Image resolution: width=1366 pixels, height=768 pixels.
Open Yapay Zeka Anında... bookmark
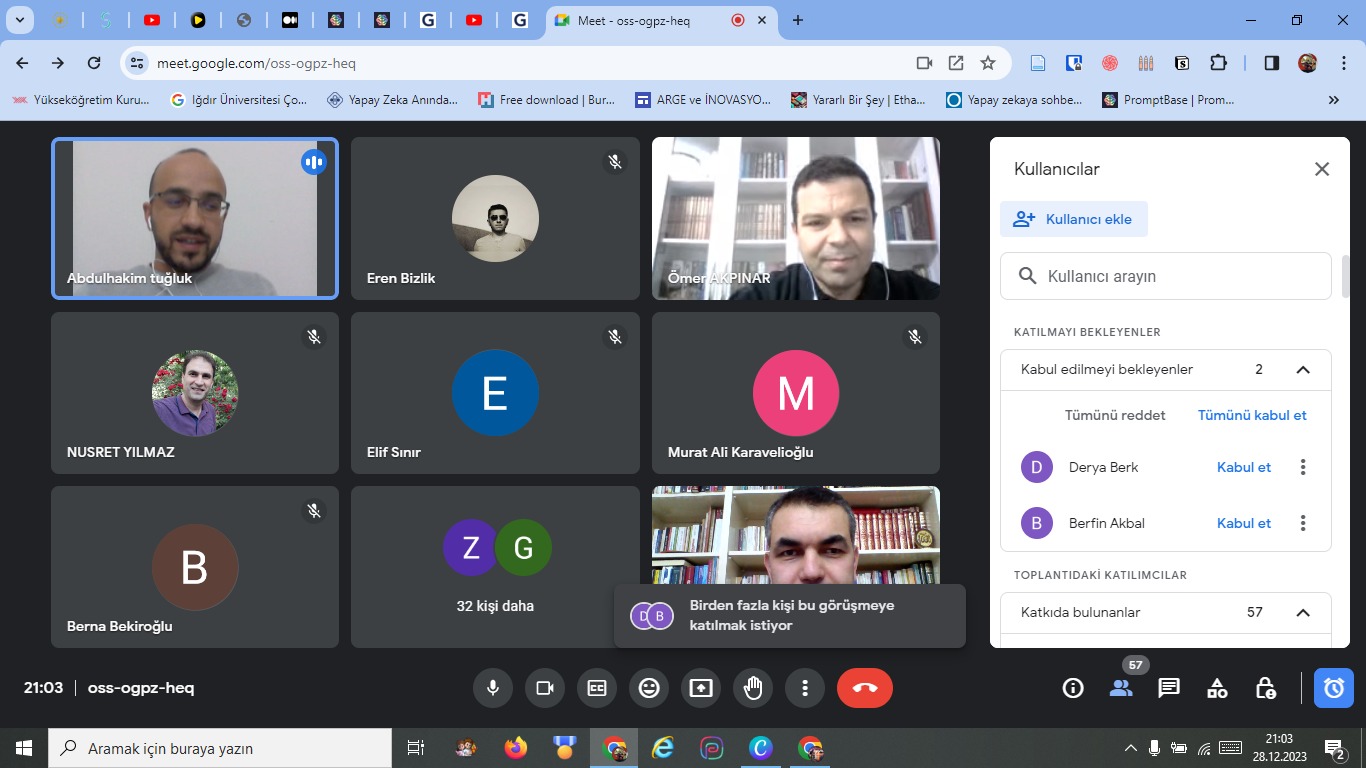click(392, 100)
